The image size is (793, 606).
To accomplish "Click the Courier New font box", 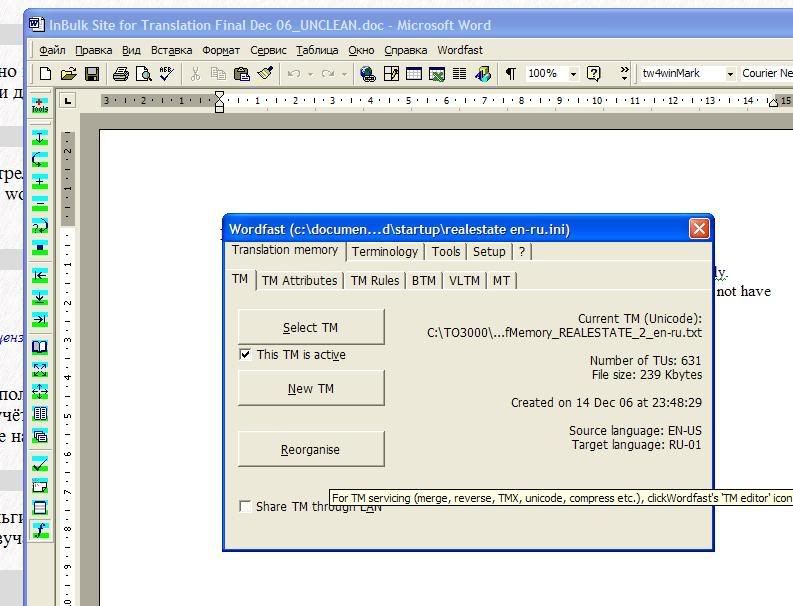I will click(x=766, y=74).
